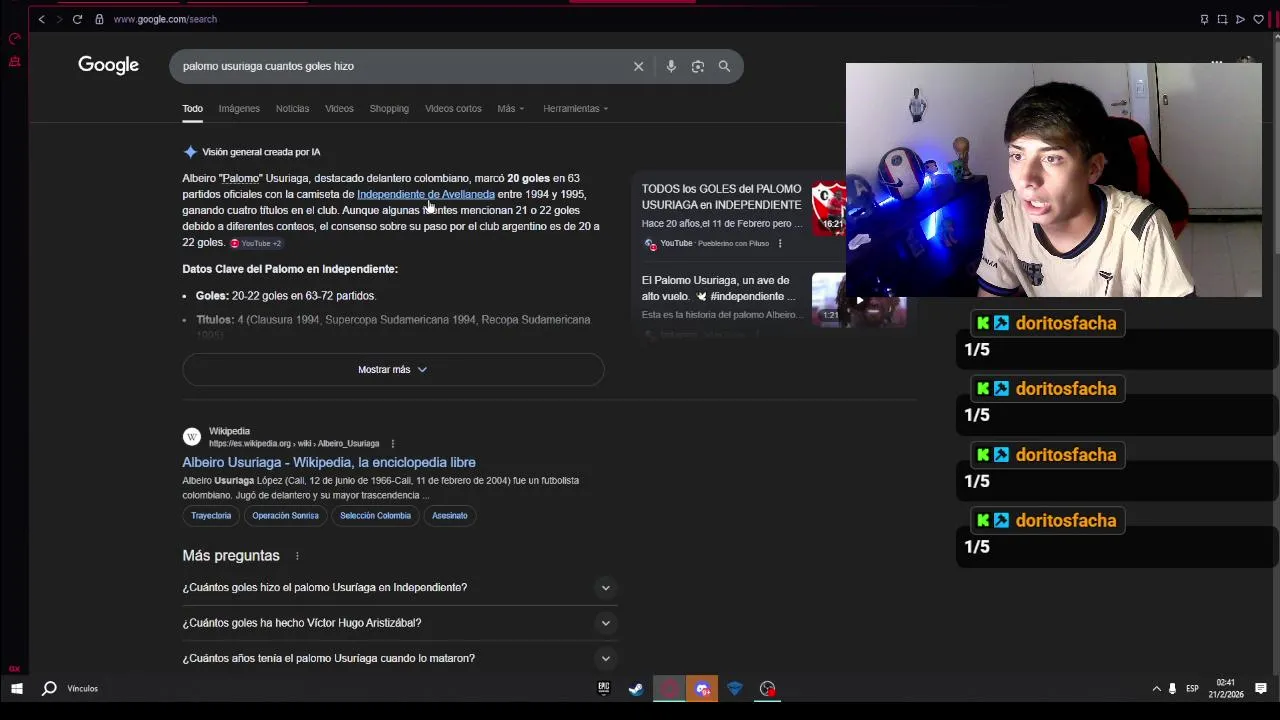Switch to the Videos tab
The height and width of the screenshot is (720, 1280).
coord(339,108)
